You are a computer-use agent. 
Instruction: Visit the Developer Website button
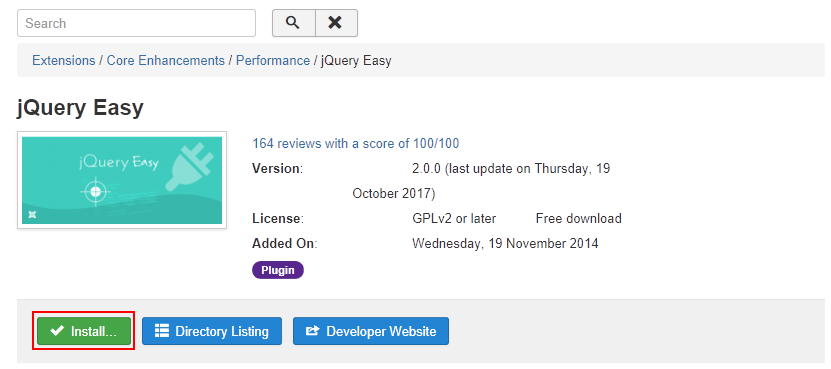click(x=371, y=331)
